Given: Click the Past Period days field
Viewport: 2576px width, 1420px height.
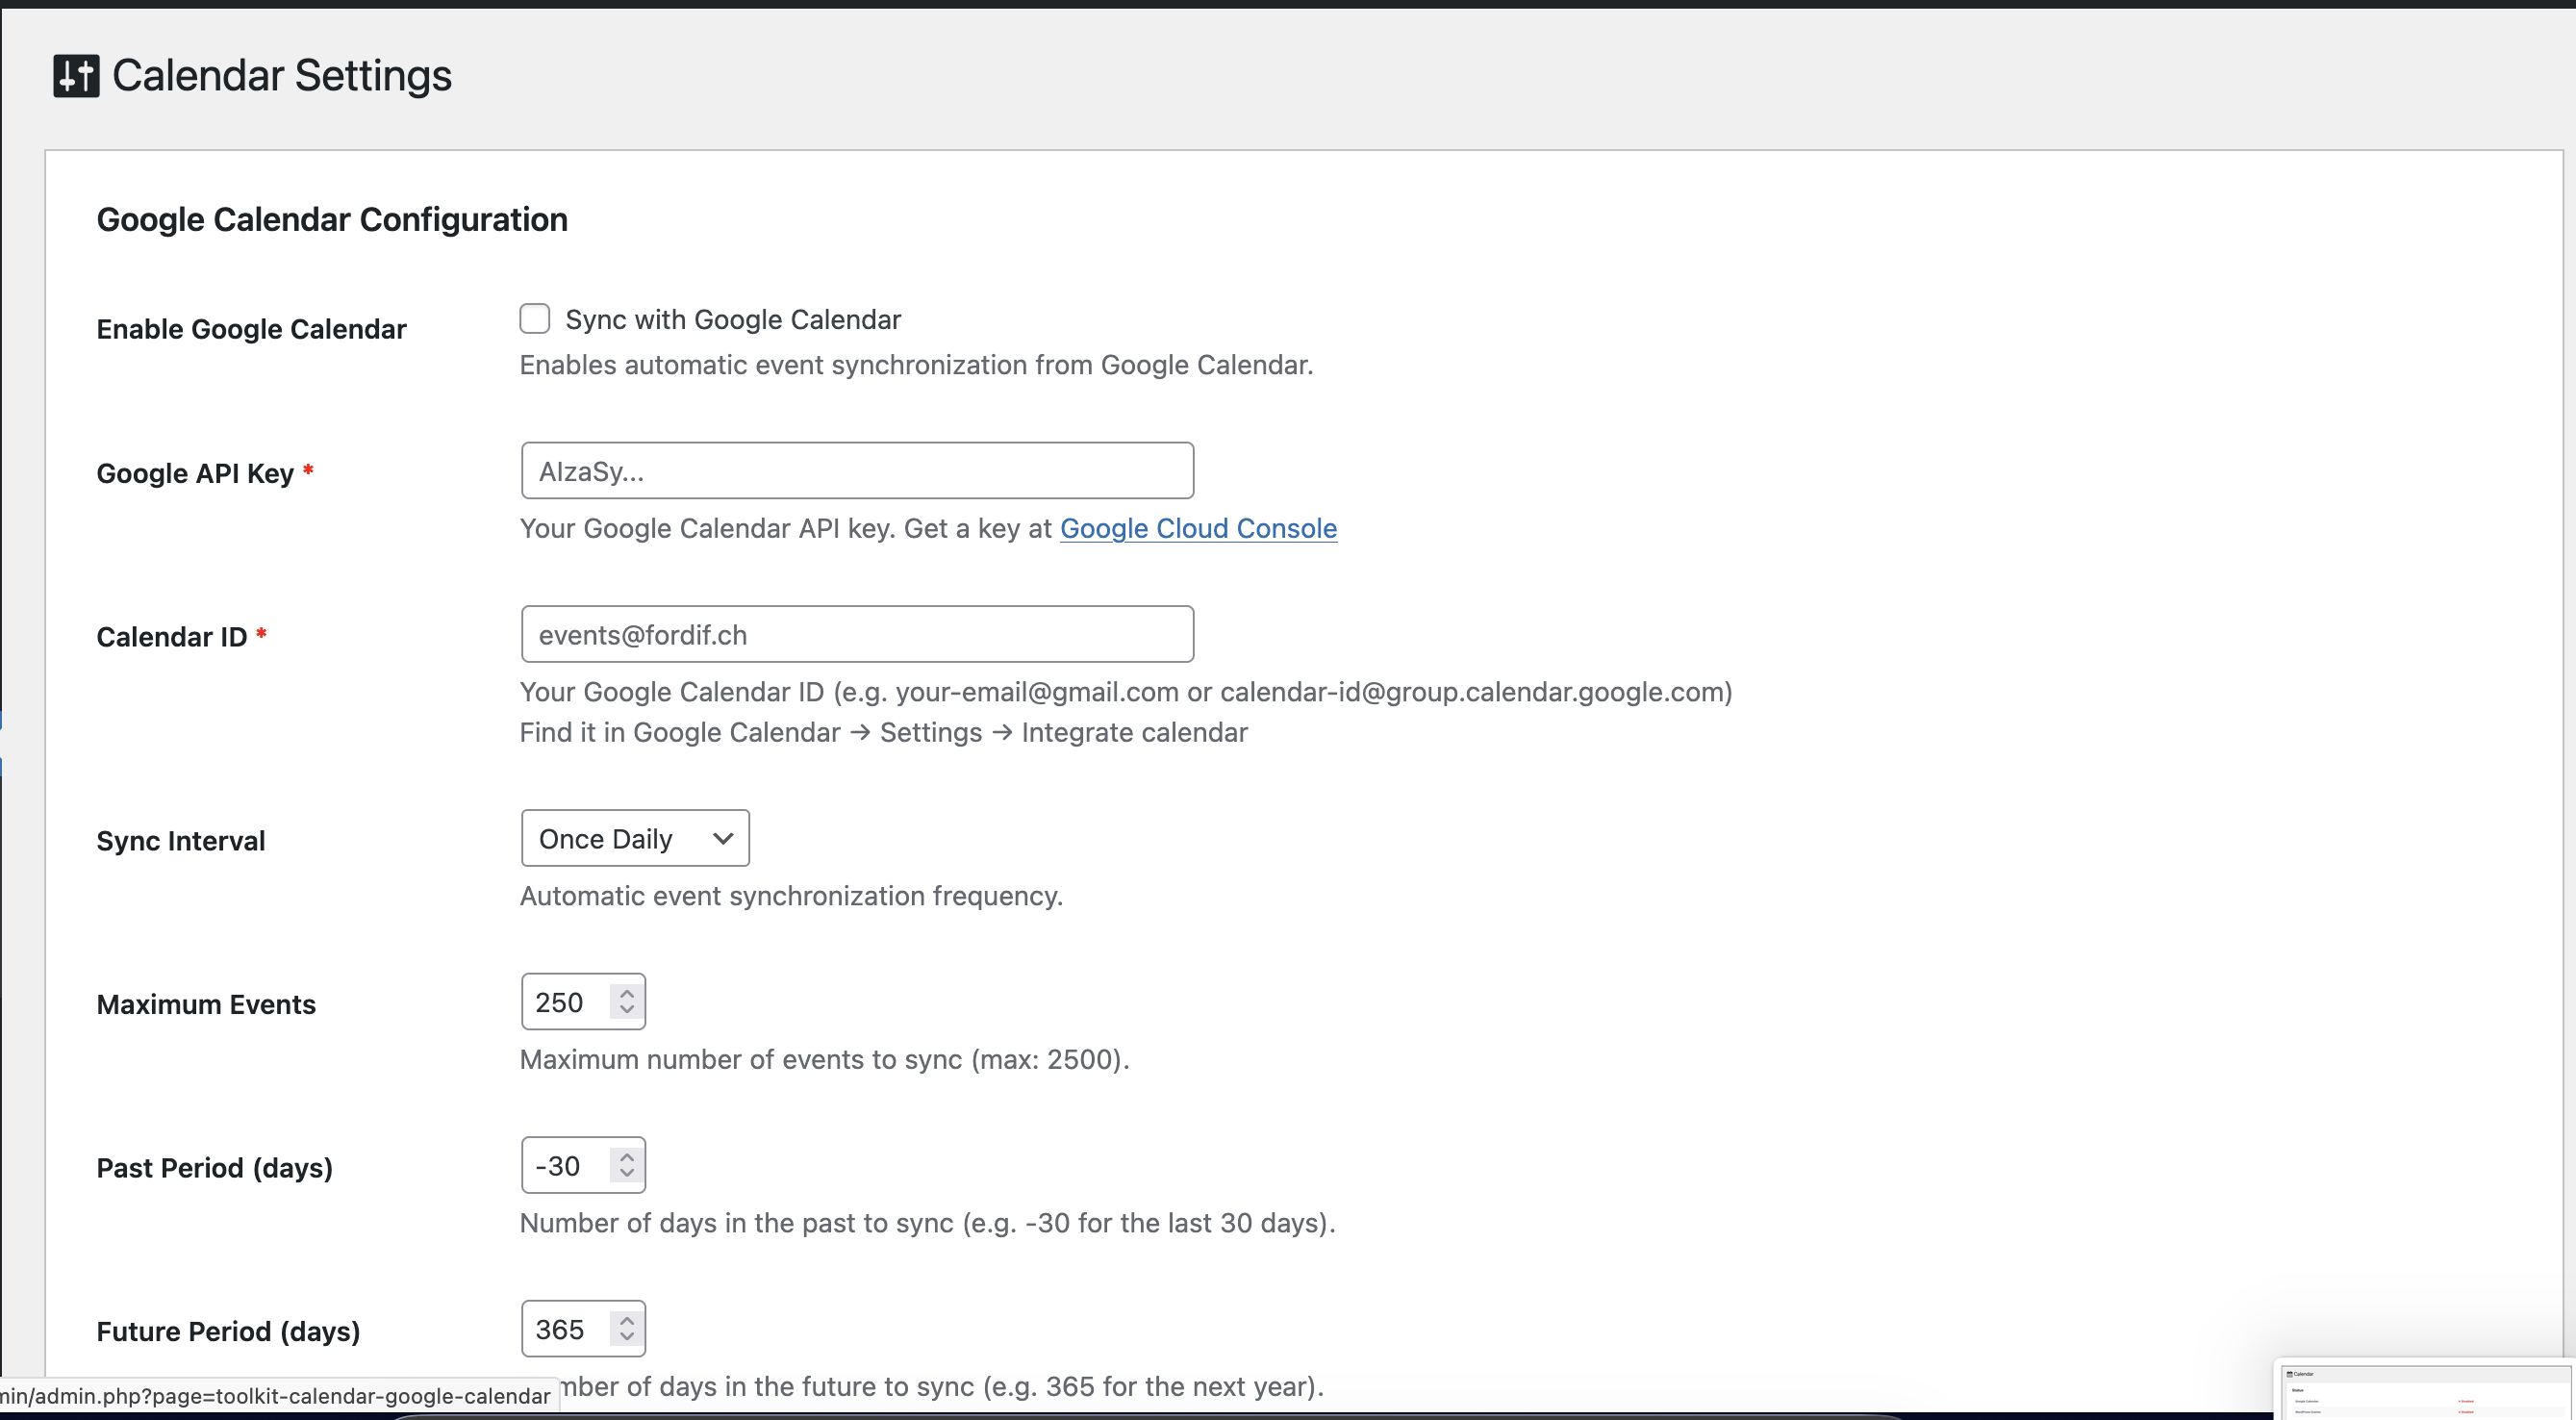Looking at the screenshot, I should coord(583,1165).
